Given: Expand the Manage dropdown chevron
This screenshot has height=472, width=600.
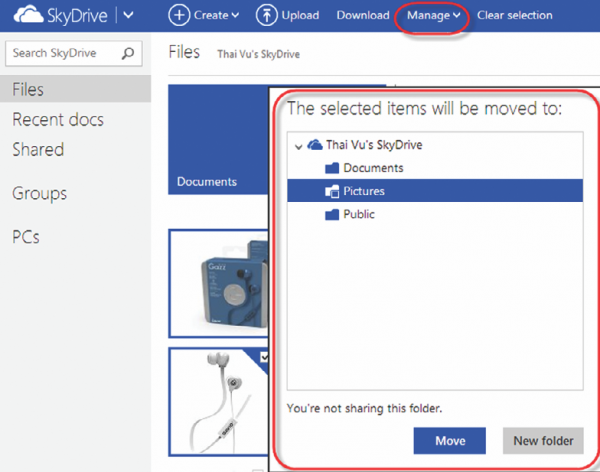Looking at the screenshot, I should tap(456, 15).
